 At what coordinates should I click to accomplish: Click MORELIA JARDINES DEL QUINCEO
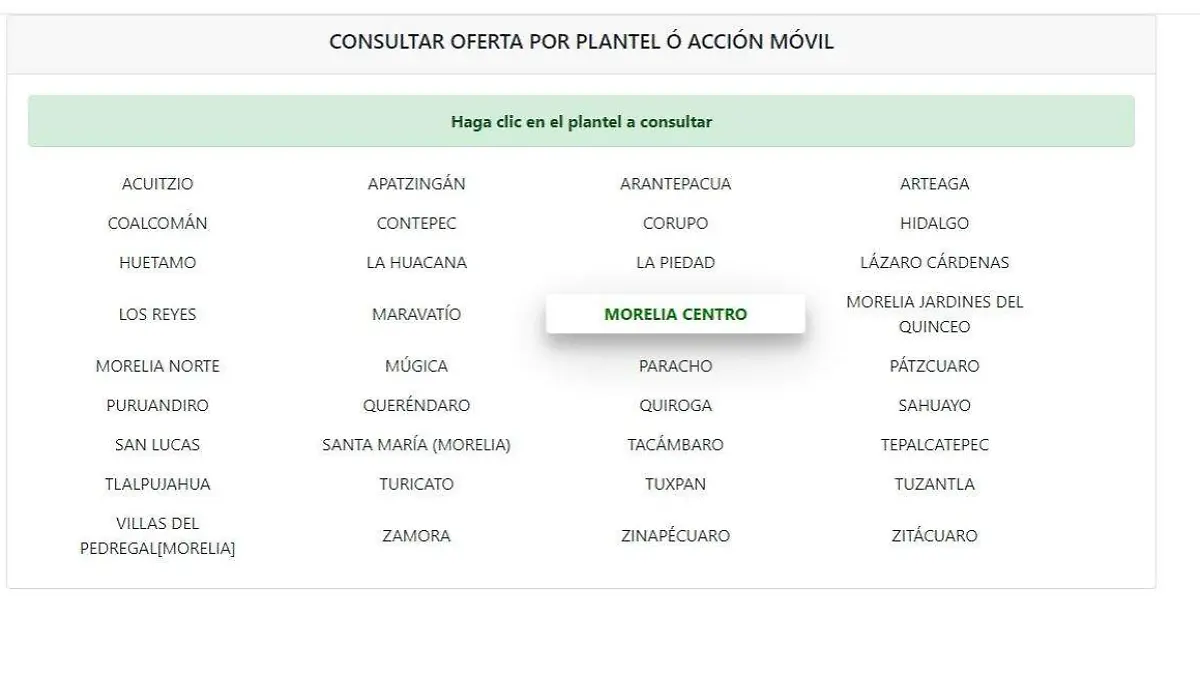(x=935, y=313)
